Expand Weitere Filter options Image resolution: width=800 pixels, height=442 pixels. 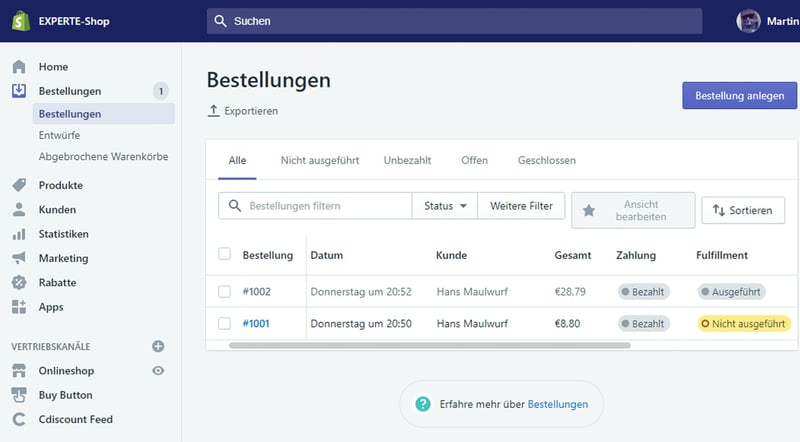point(521,206)
